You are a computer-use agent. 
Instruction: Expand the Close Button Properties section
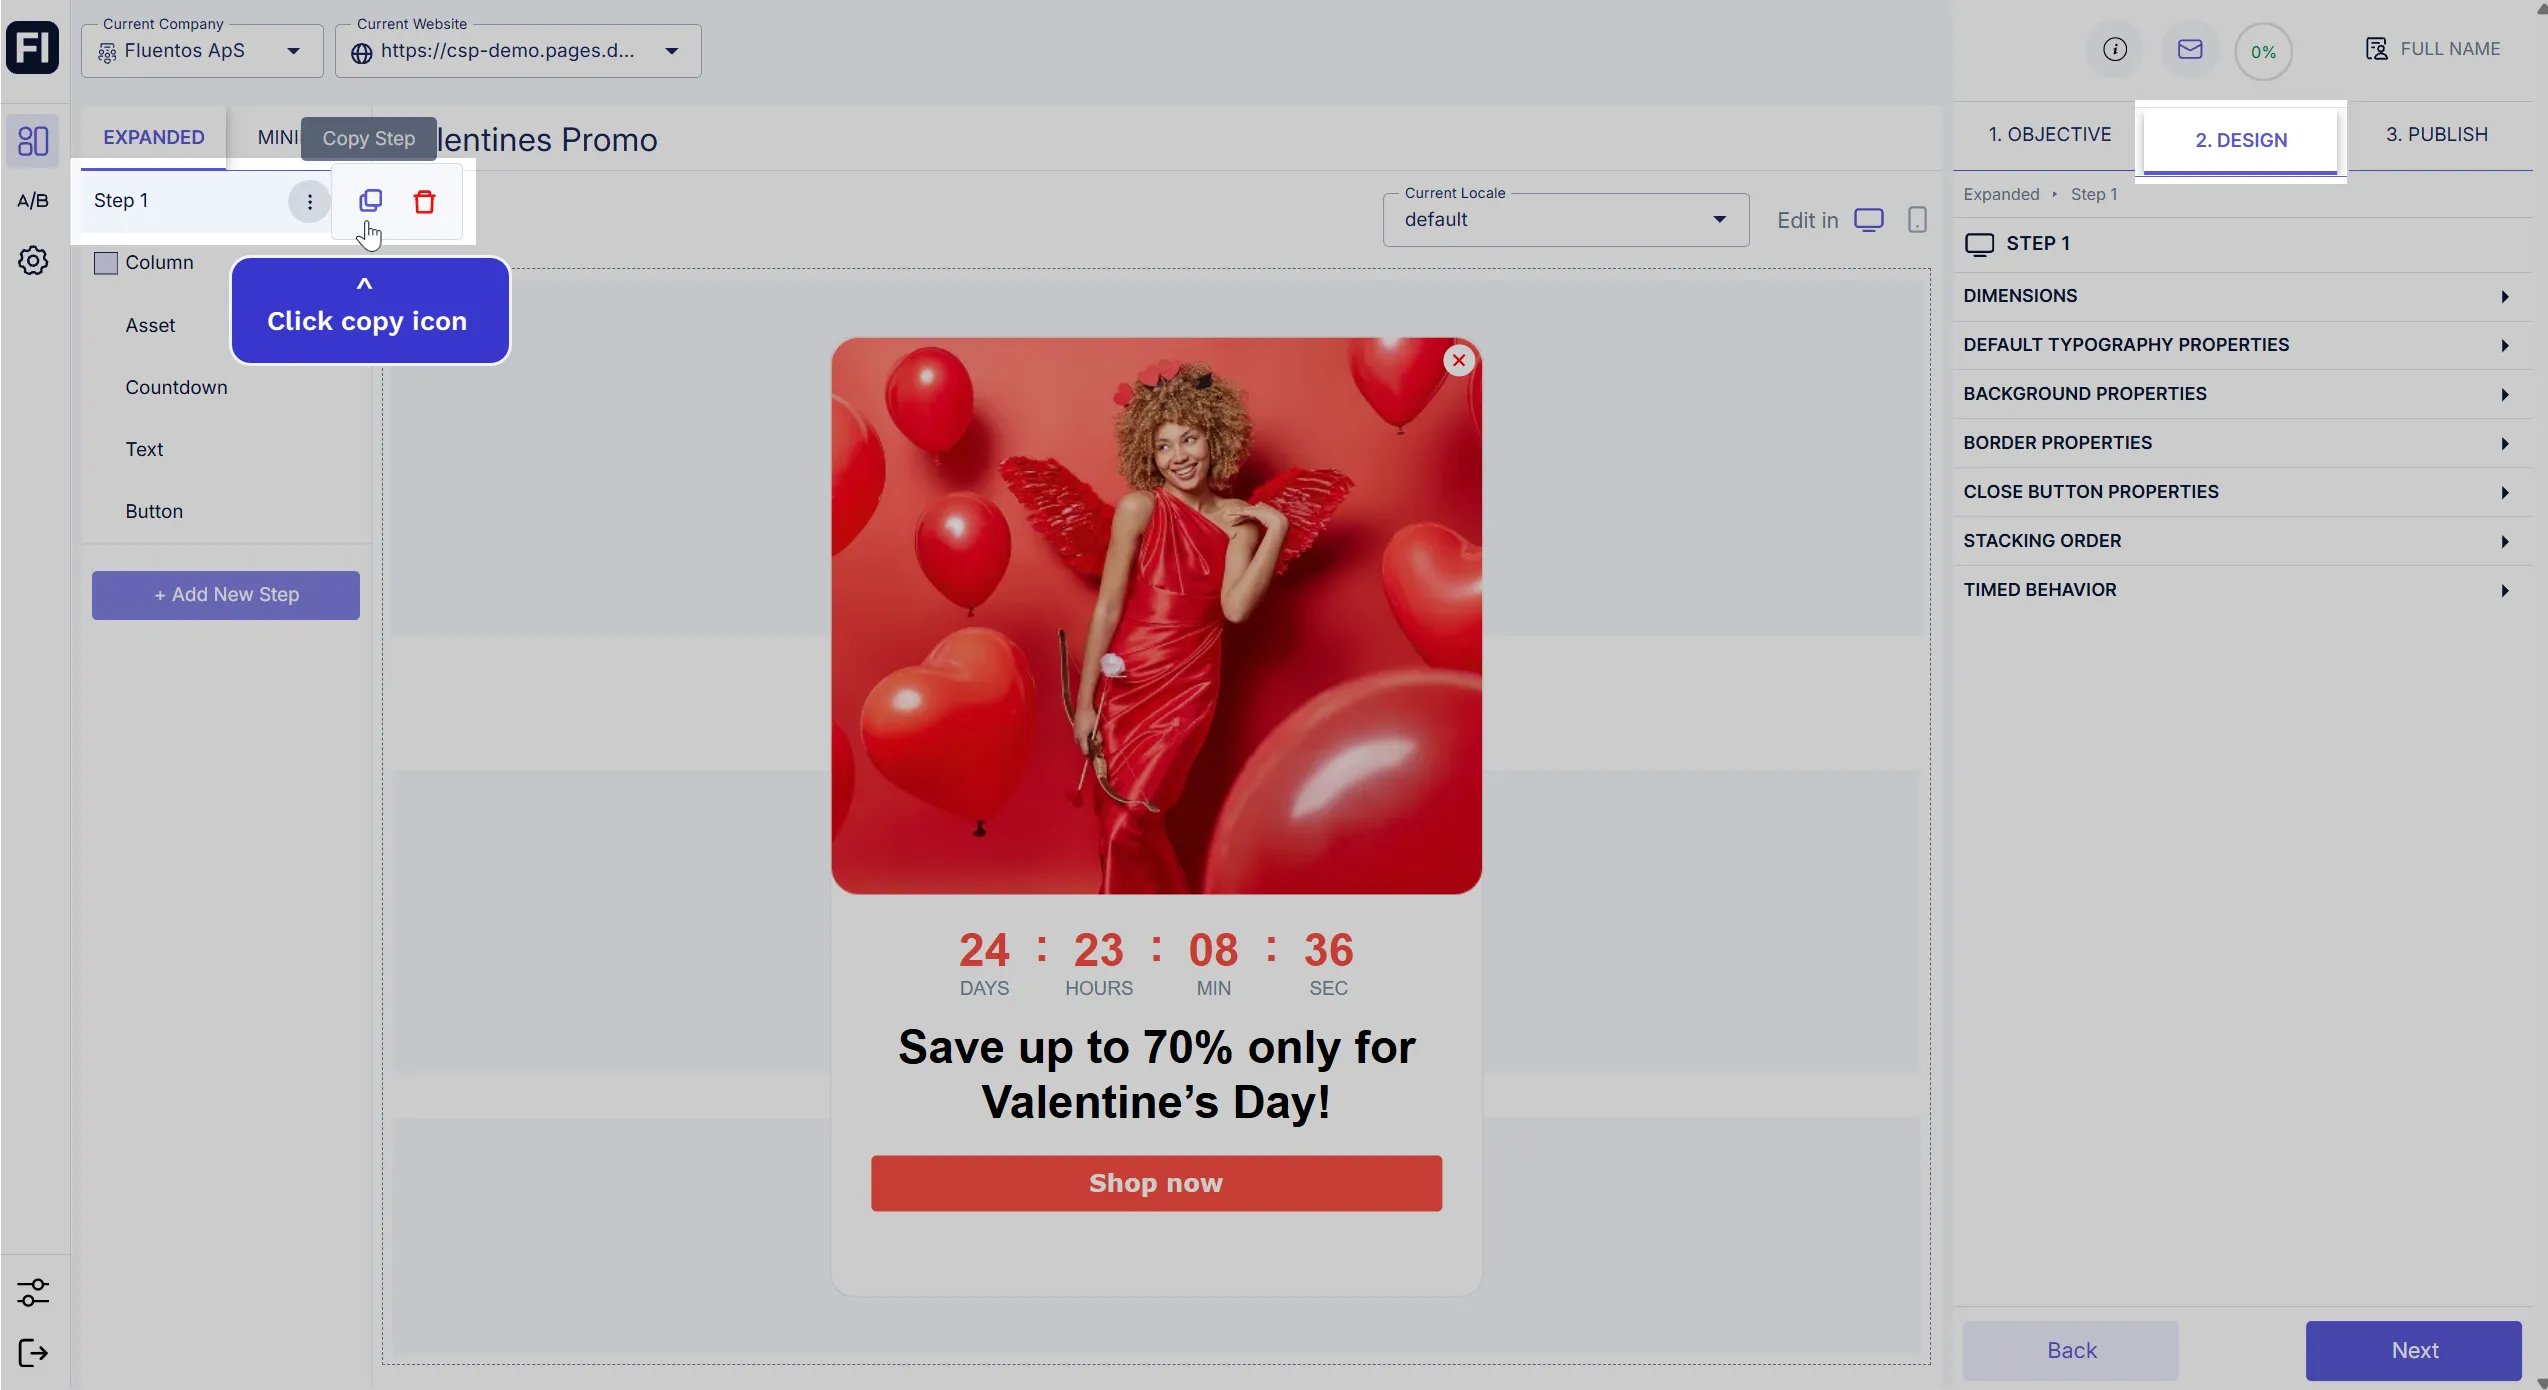2236,492
